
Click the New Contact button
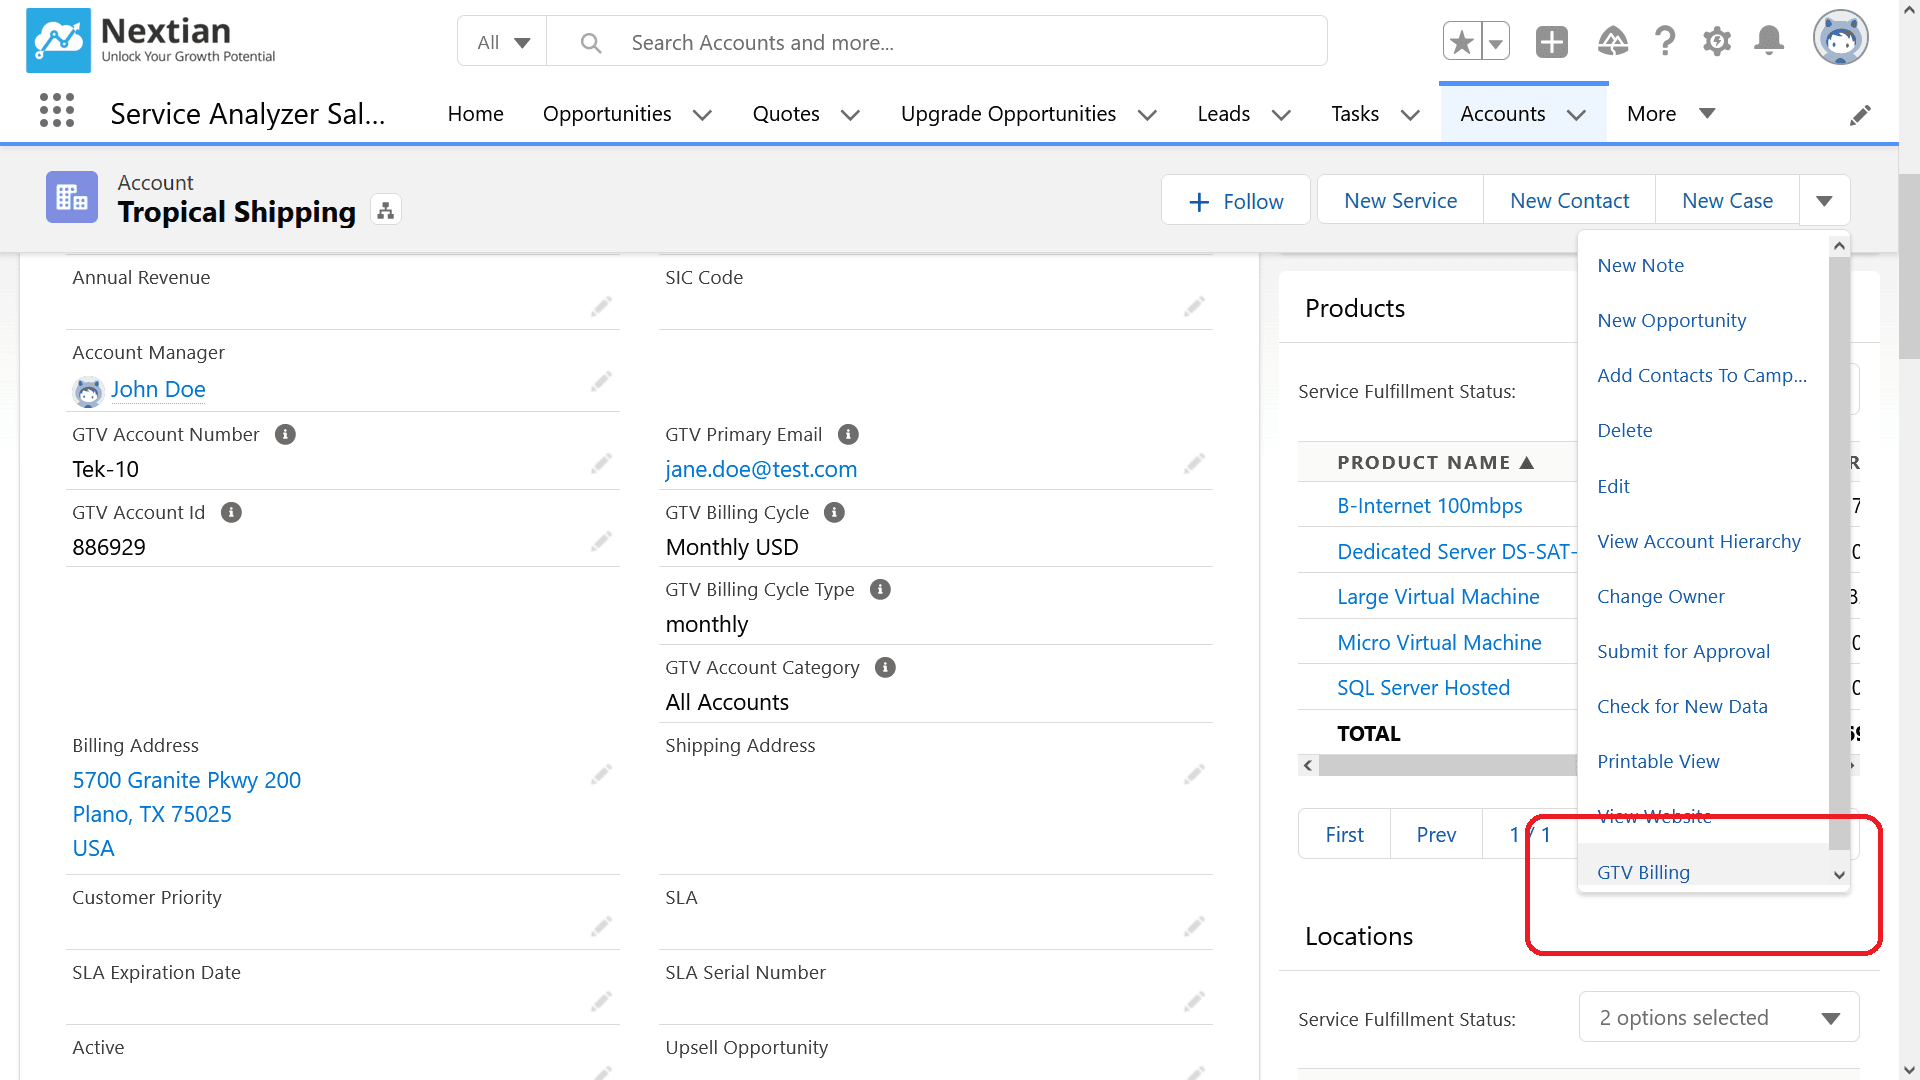point(1569,201)
